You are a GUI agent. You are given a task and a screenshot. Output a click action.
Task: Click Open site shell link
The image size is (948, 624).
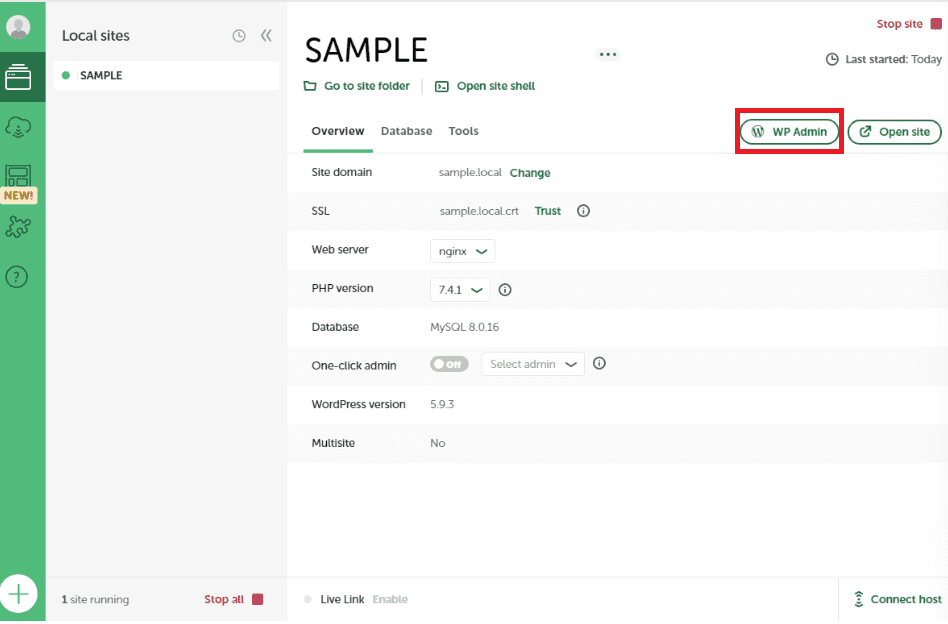pyautogui.click(x=496, y=86)
